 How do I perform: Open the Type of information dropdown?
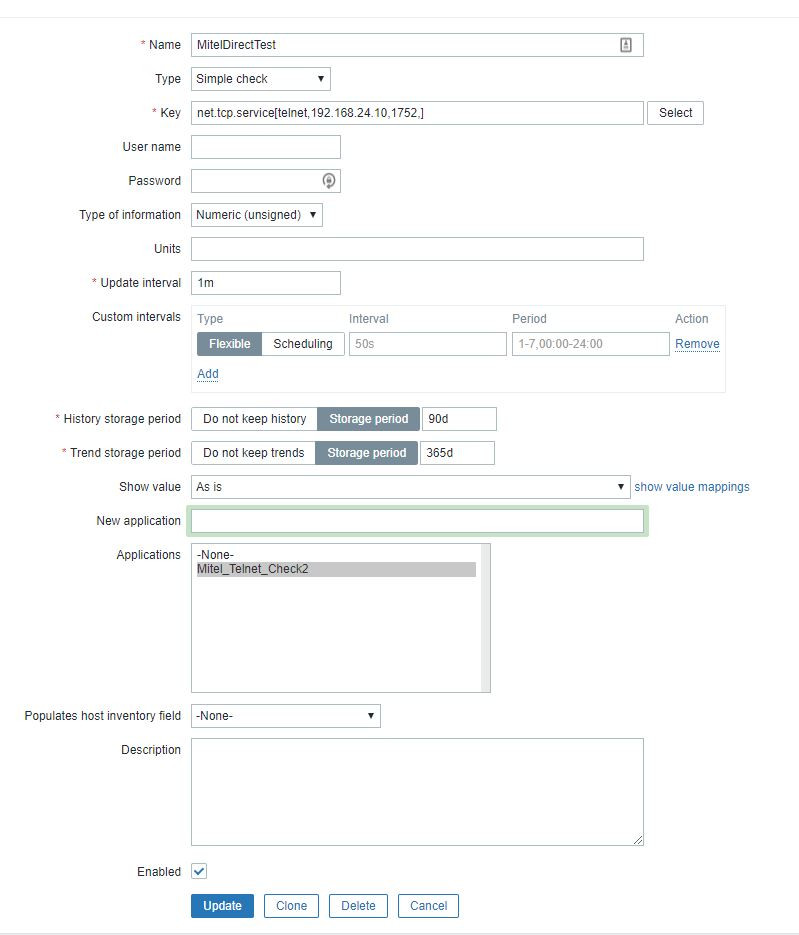257,215
